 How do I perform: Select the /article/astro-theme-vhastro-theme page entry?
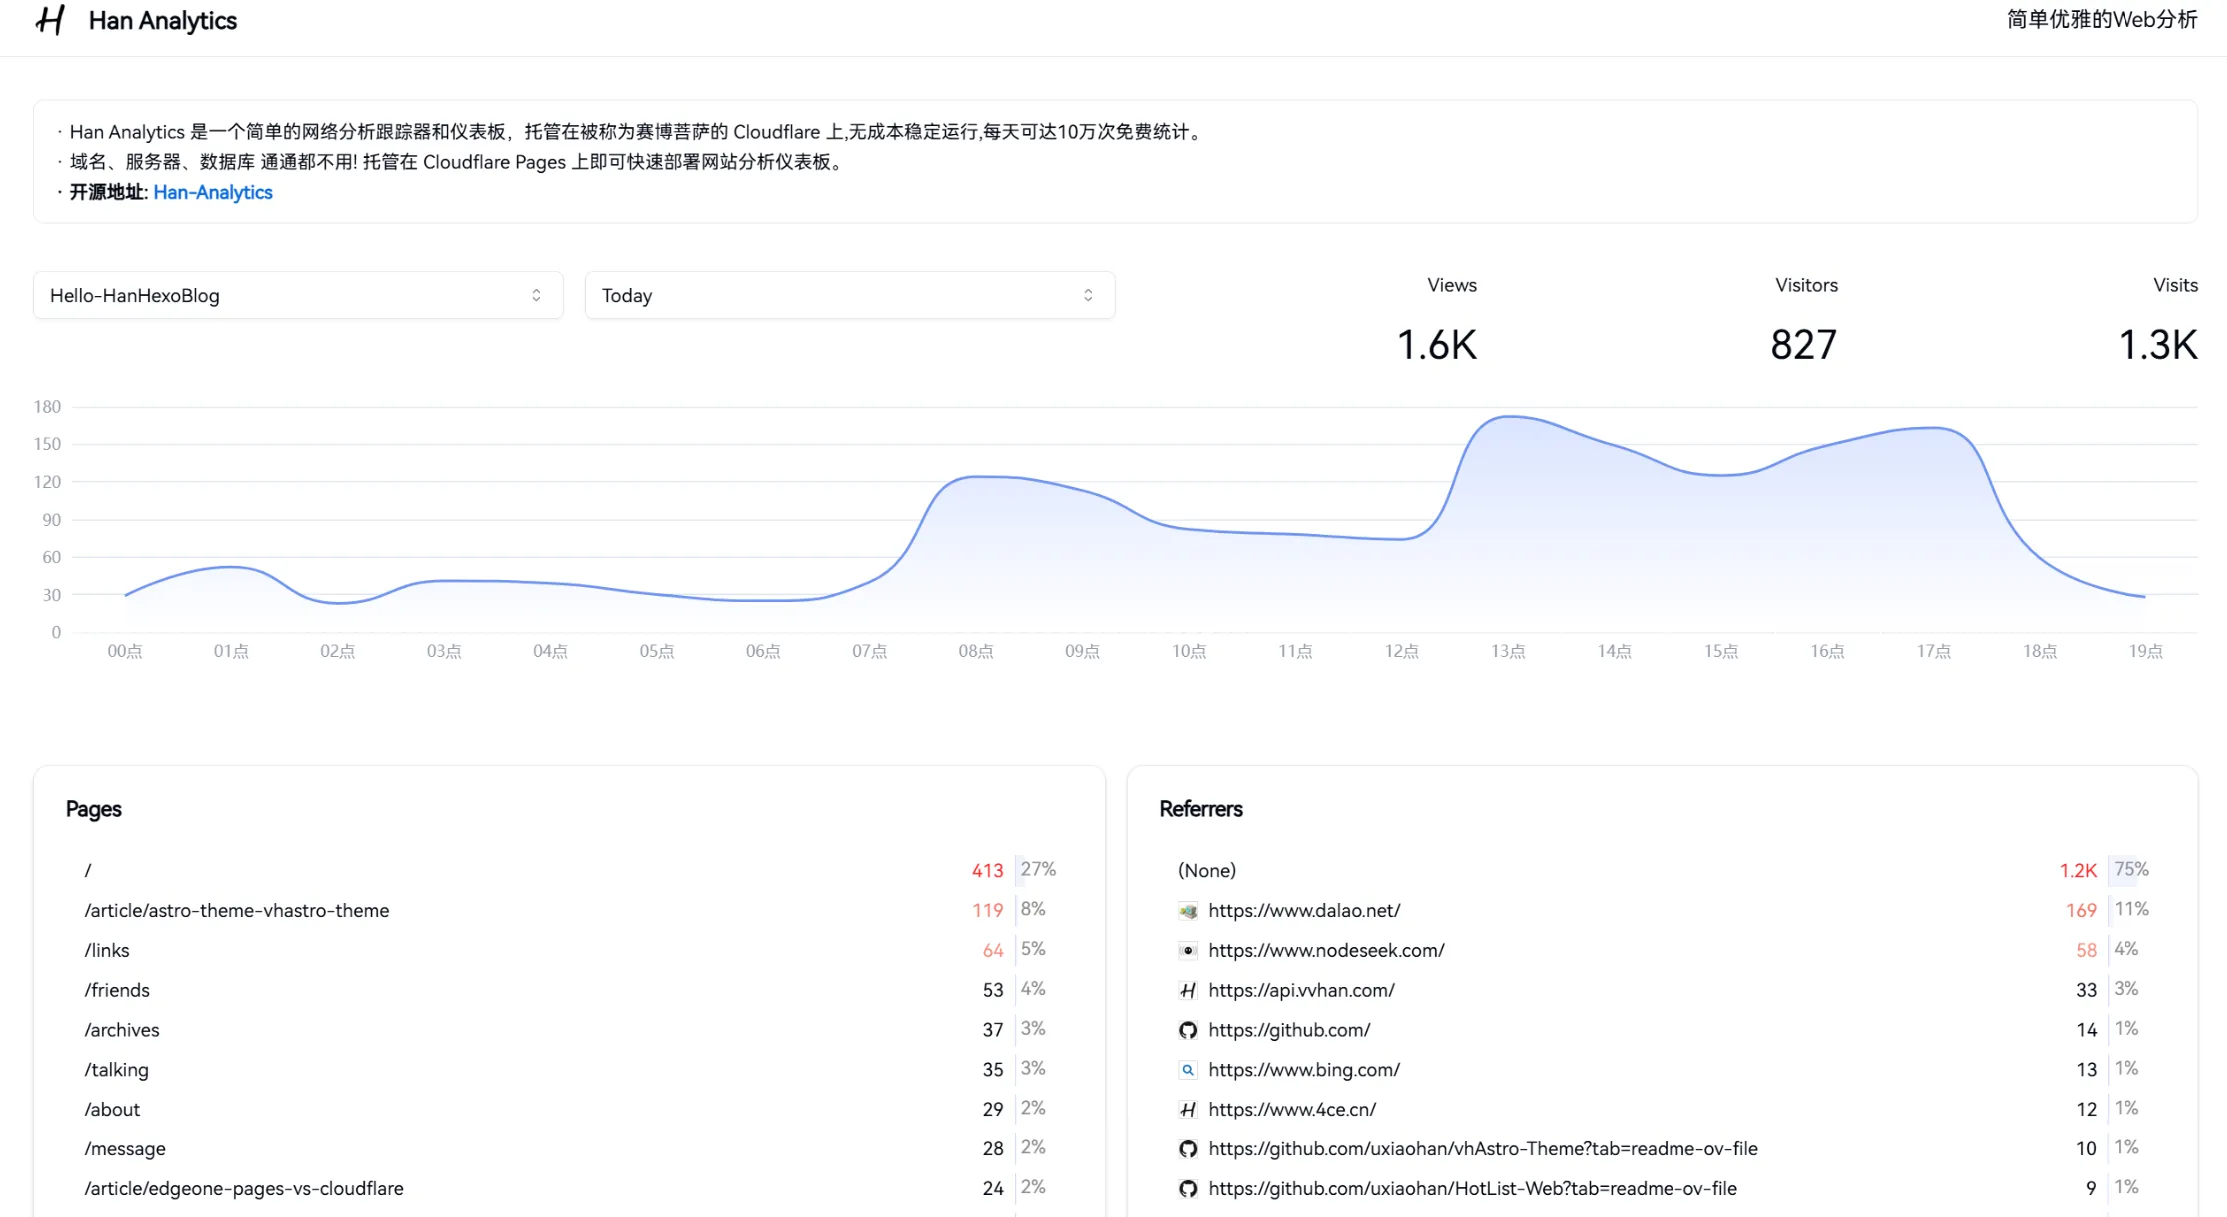click(x=237, y=911)
